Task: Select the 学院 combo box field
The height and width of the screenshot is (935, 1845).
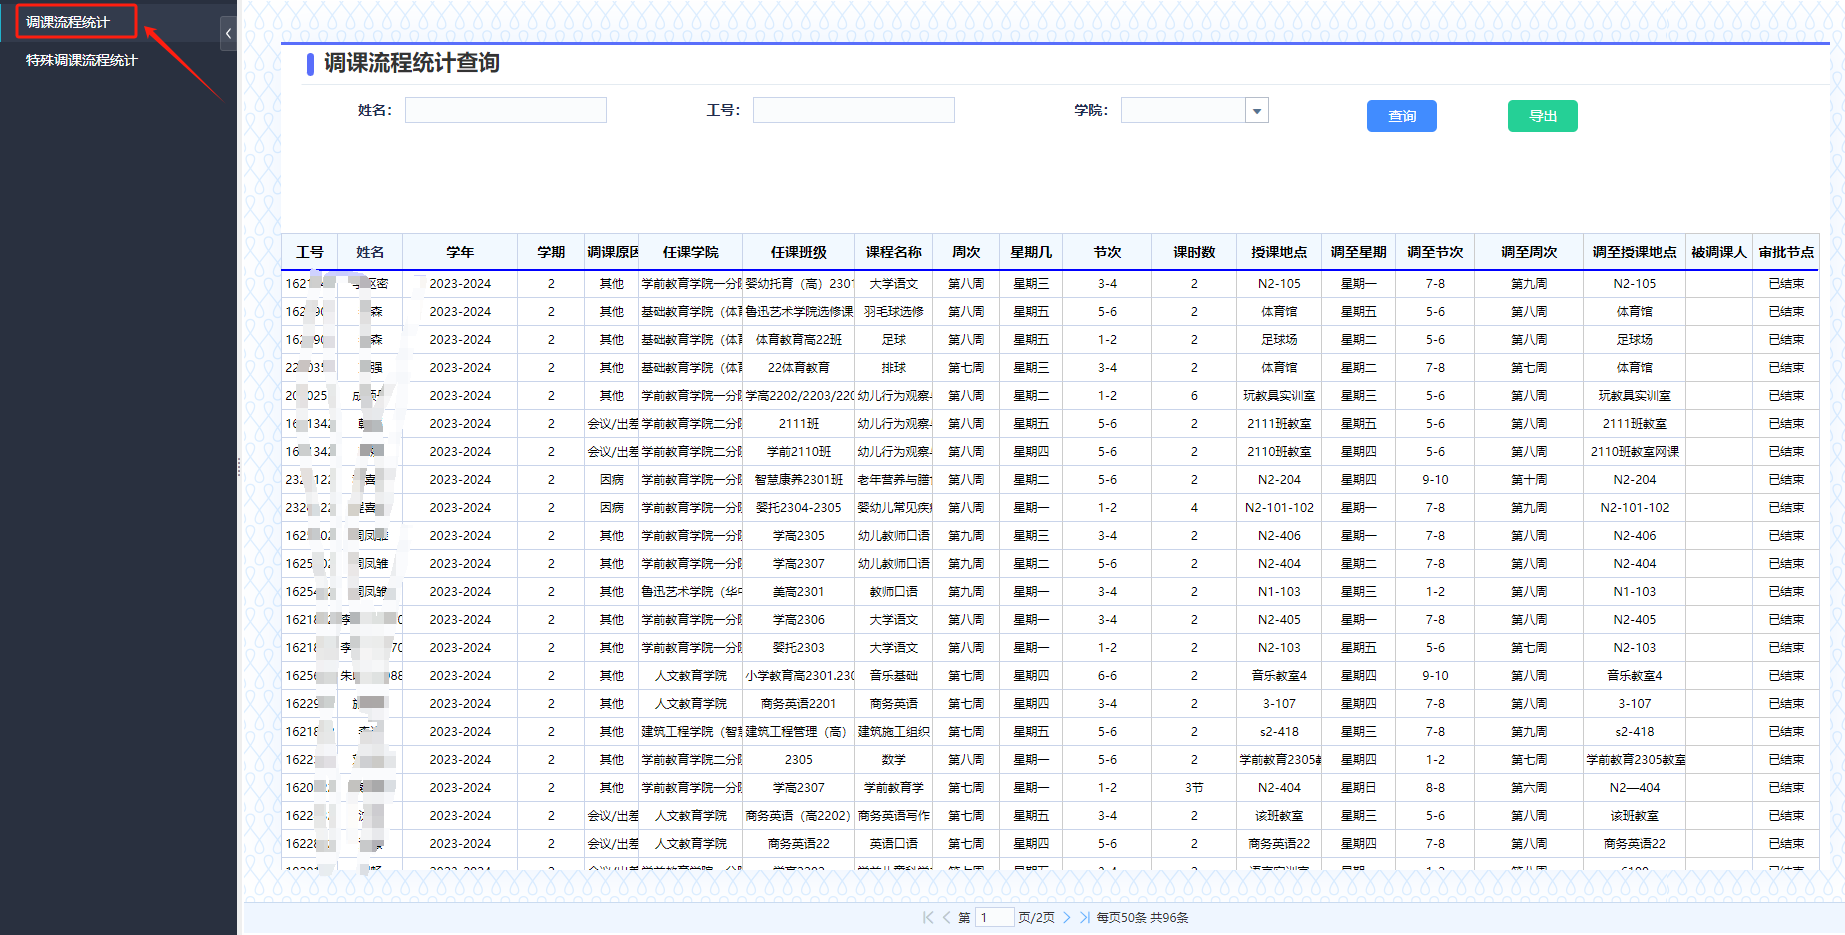Action: 1183,110
